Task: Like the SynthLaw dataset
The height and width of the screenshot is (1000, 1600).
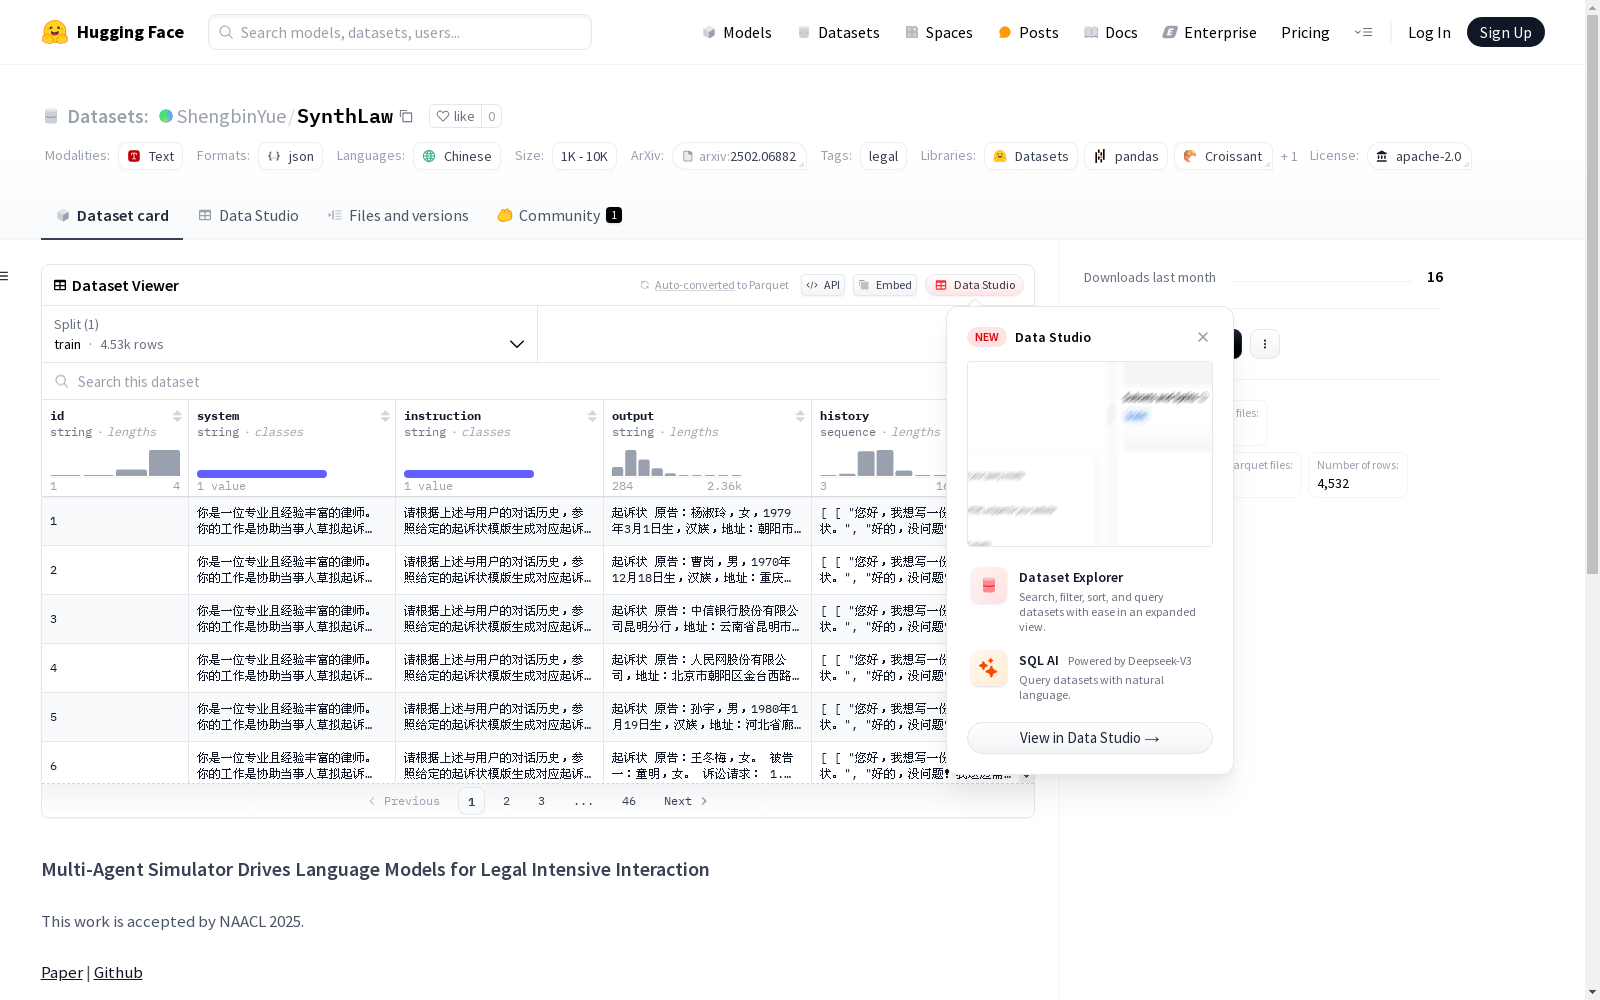Action: [455, 116]
